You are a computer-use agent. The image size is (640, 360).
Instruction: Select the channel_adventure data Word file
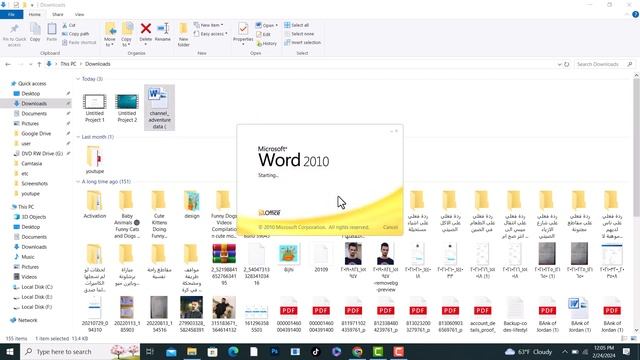[x=160, y=108]
